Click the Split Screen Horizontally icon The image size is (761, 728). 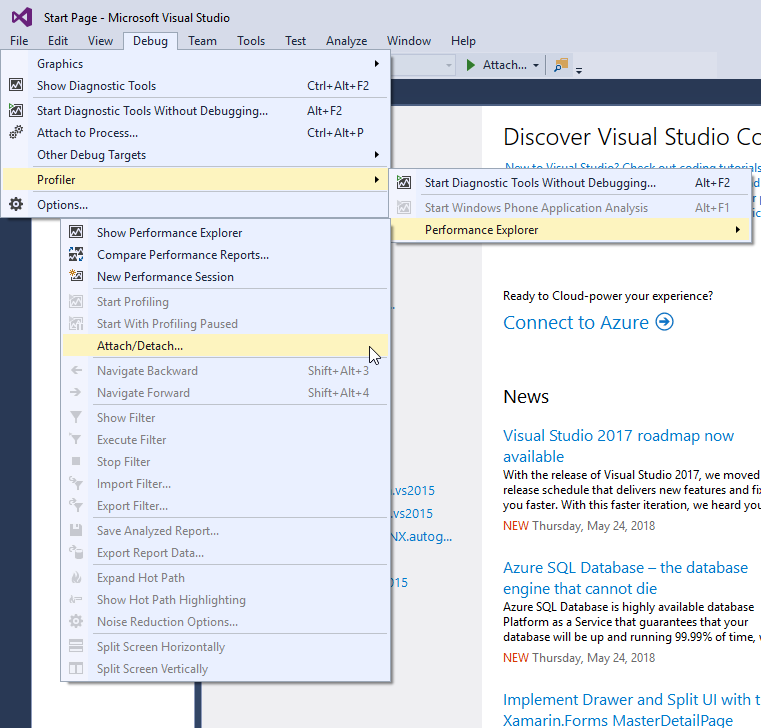pos(76,646)
